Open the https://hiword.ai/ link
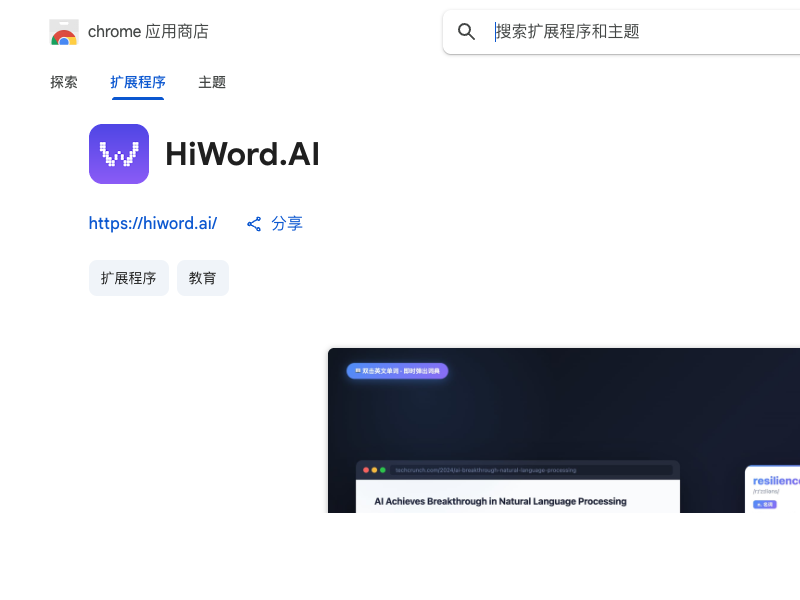The image size is (800, 600). coord(153,223)
